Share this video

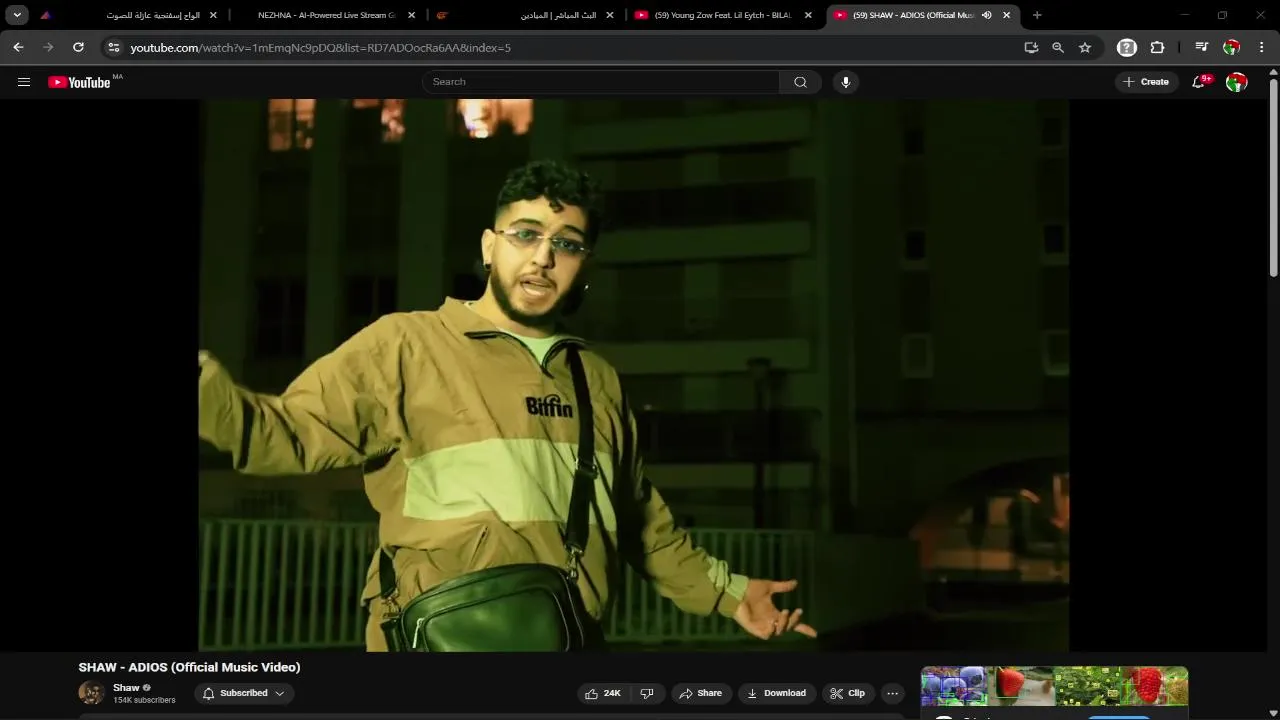(700, 693)
